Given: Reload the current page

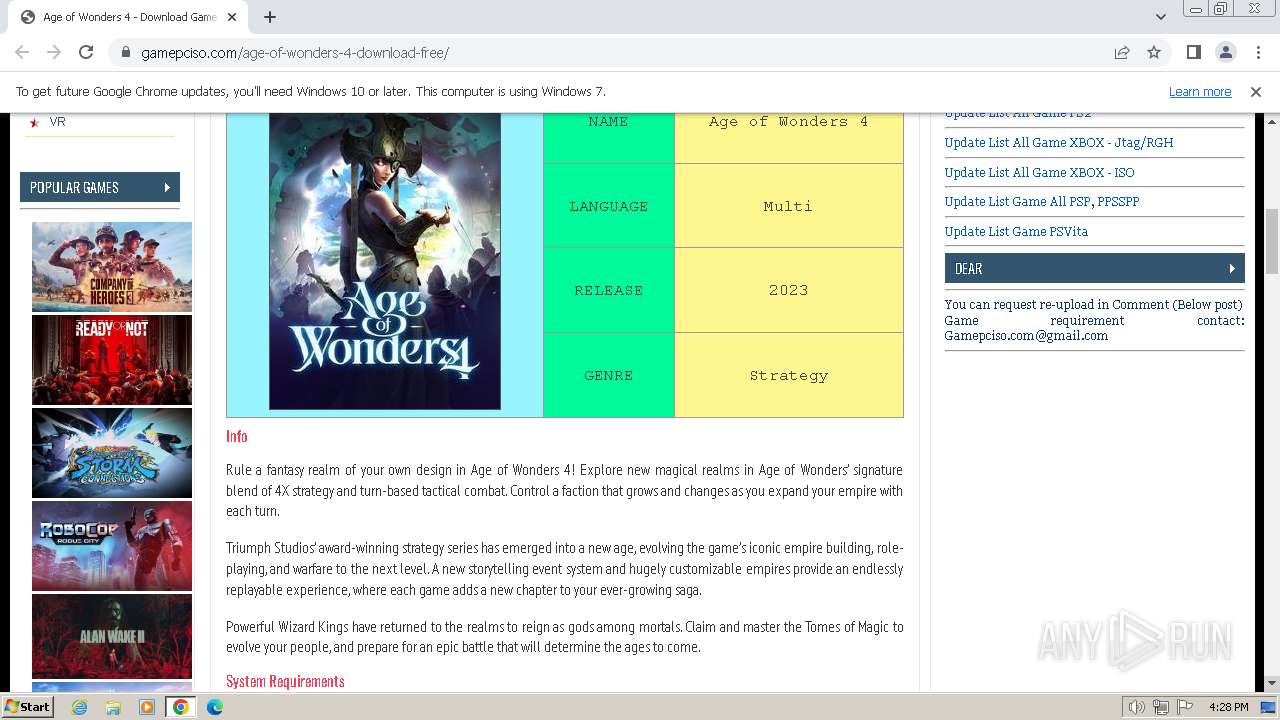Looking at the screenshot, I should click(x=86, y=52).
